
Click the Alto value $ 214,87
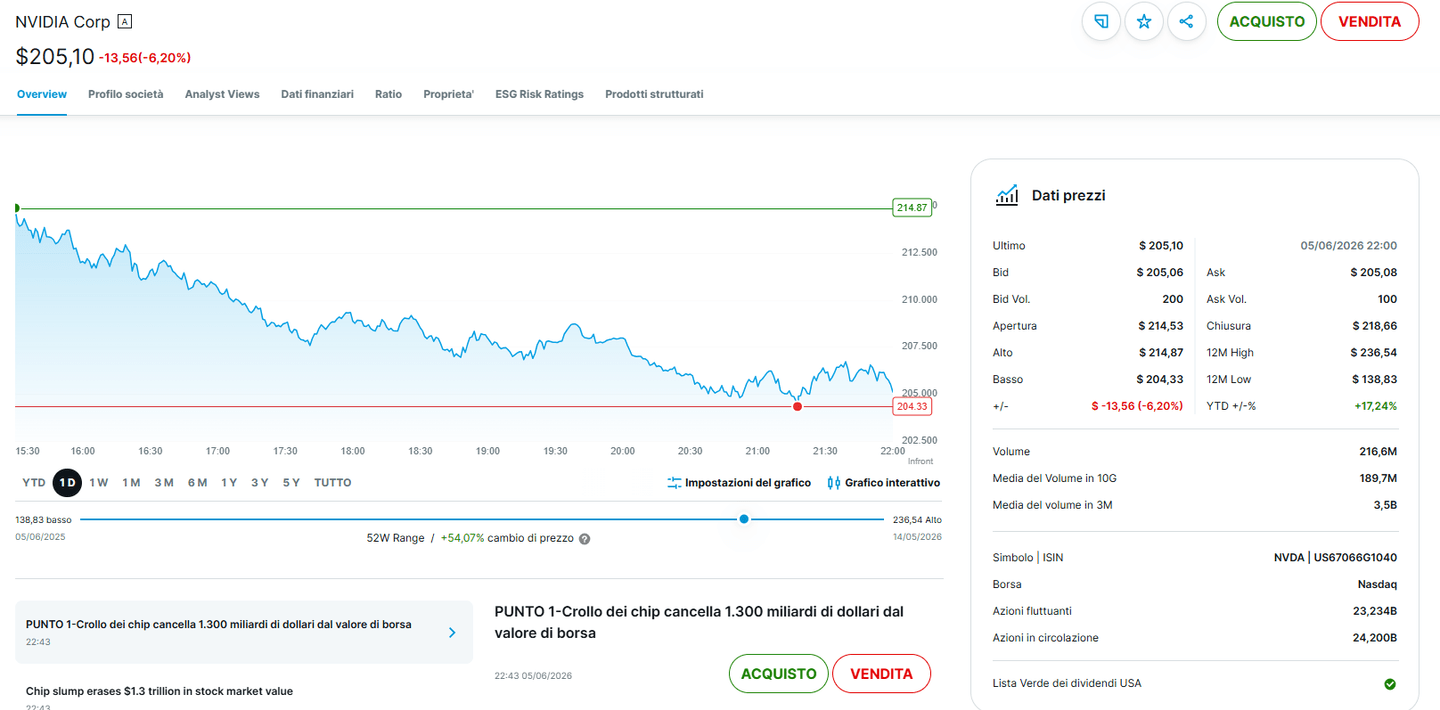click(1161, 353)
